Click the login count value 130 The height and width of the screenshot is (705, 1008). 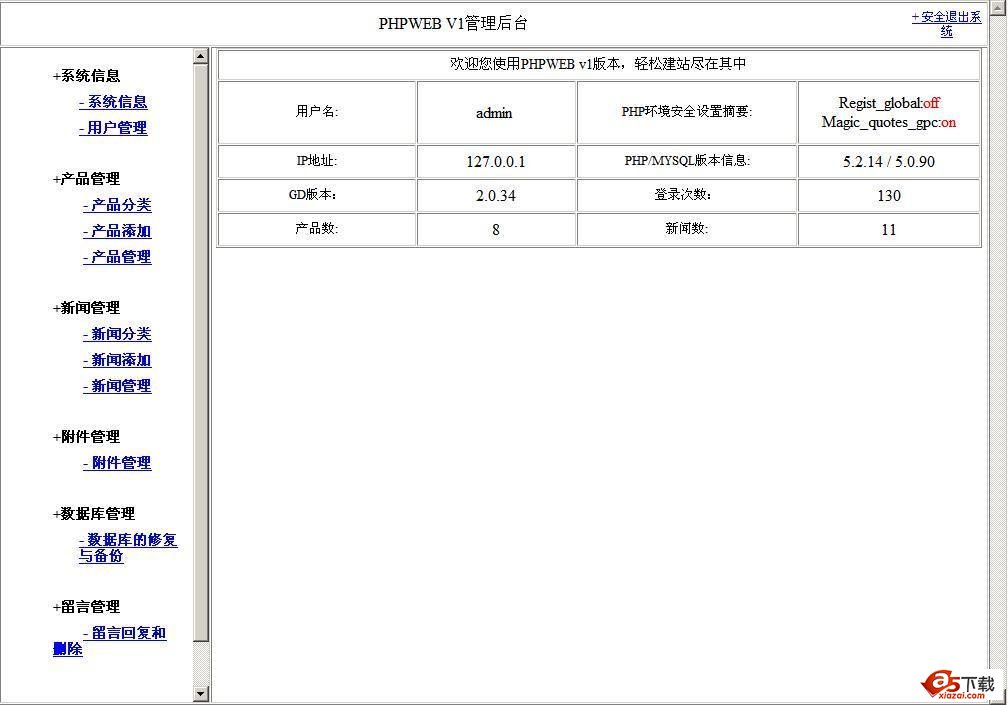[x=888, y=195]
